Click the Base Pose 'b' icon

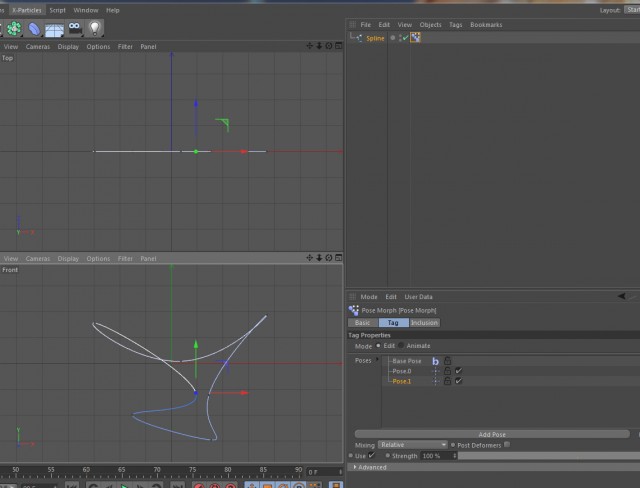coord(436,361)
